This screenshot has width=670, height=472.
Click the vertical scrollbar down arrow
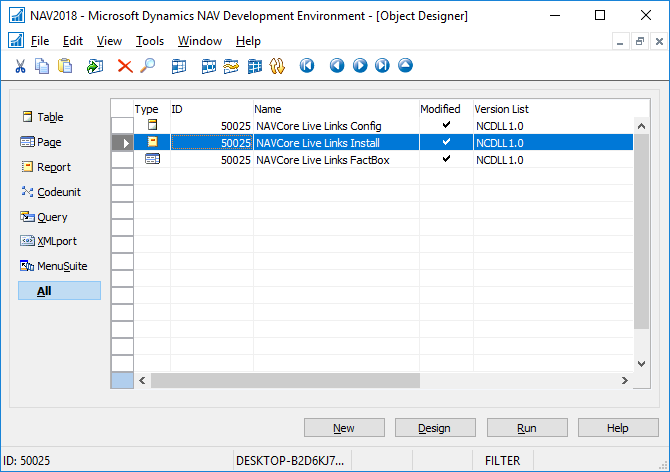click(x=642, y=364)
